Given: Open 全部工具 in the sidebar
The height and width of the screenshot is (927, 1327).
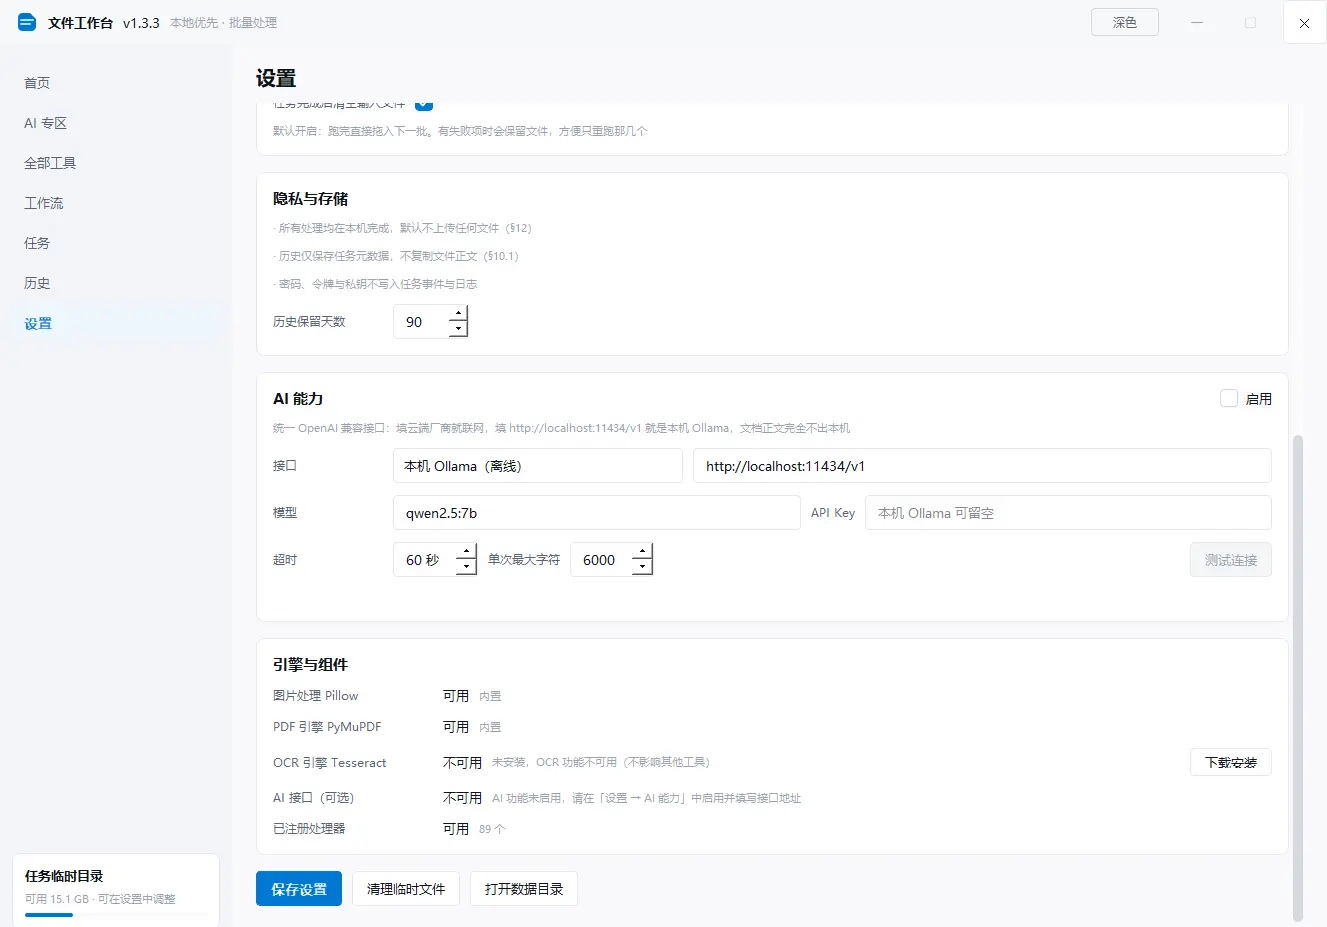Looking at the screenshot, I should point(50,163).
